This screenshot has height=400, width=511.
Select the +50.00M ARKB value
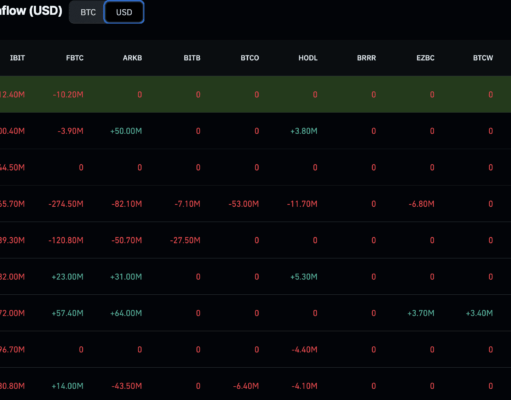tap(126, 131)
